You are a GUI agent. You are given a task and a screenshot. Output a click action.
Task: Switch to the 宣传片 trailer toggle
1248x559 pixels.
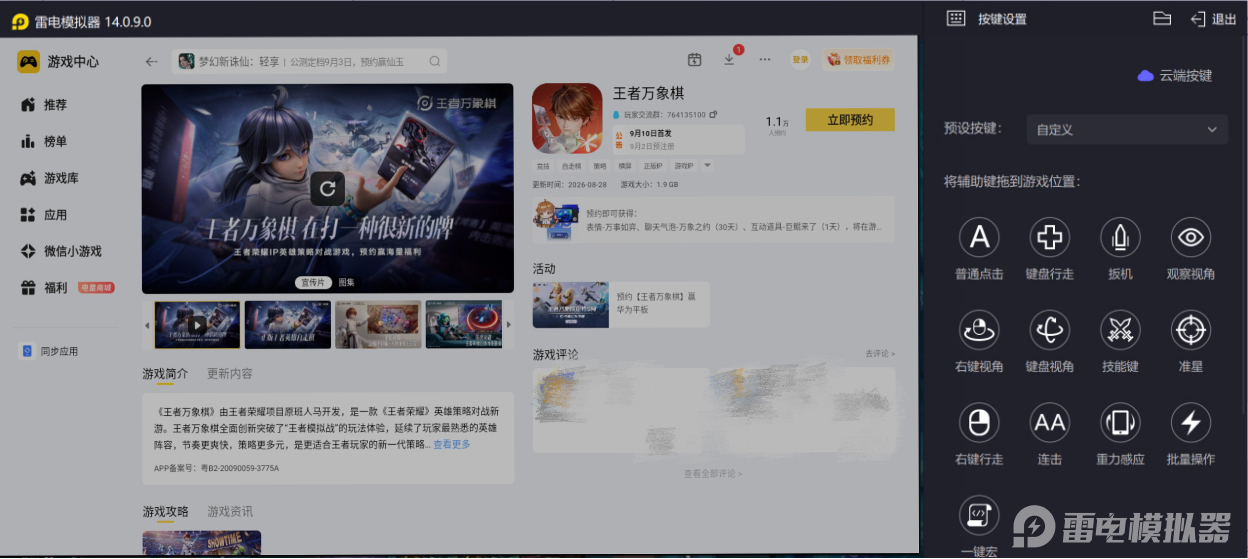point(315,283)
